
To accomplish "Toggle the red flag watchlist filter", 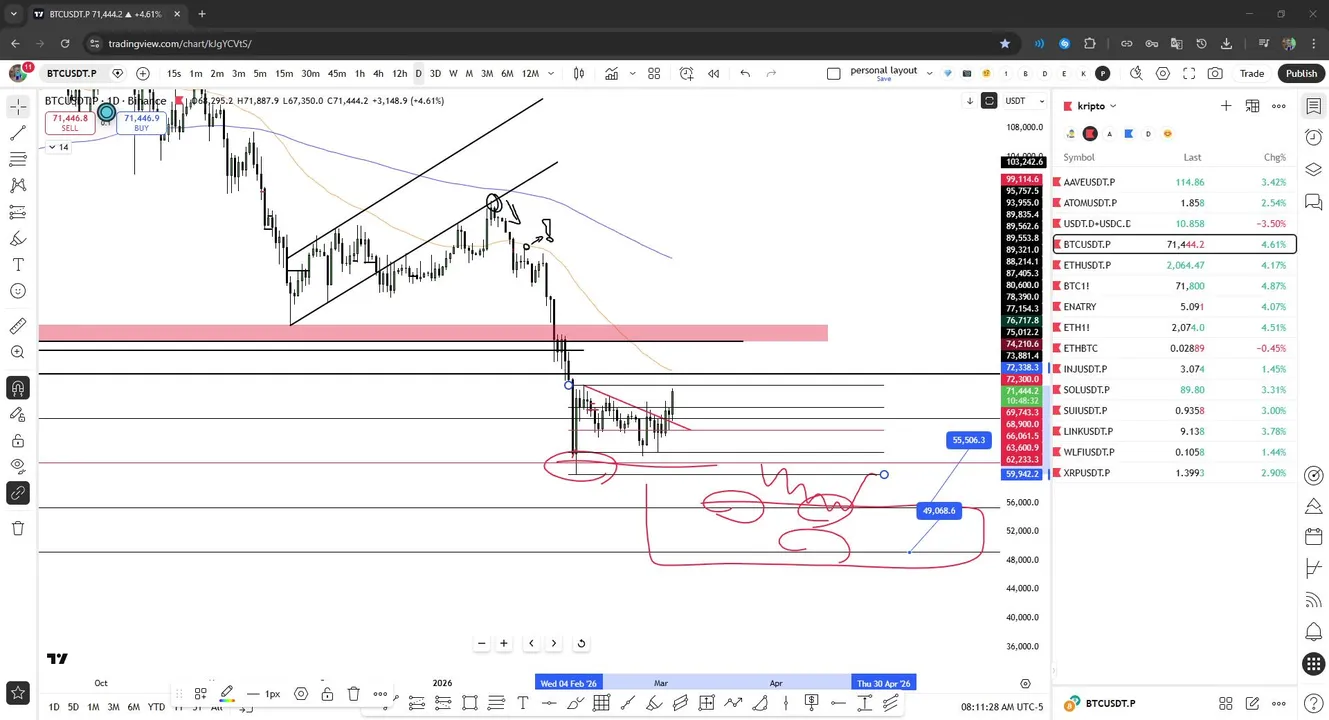I will [x=1090, y=134].
